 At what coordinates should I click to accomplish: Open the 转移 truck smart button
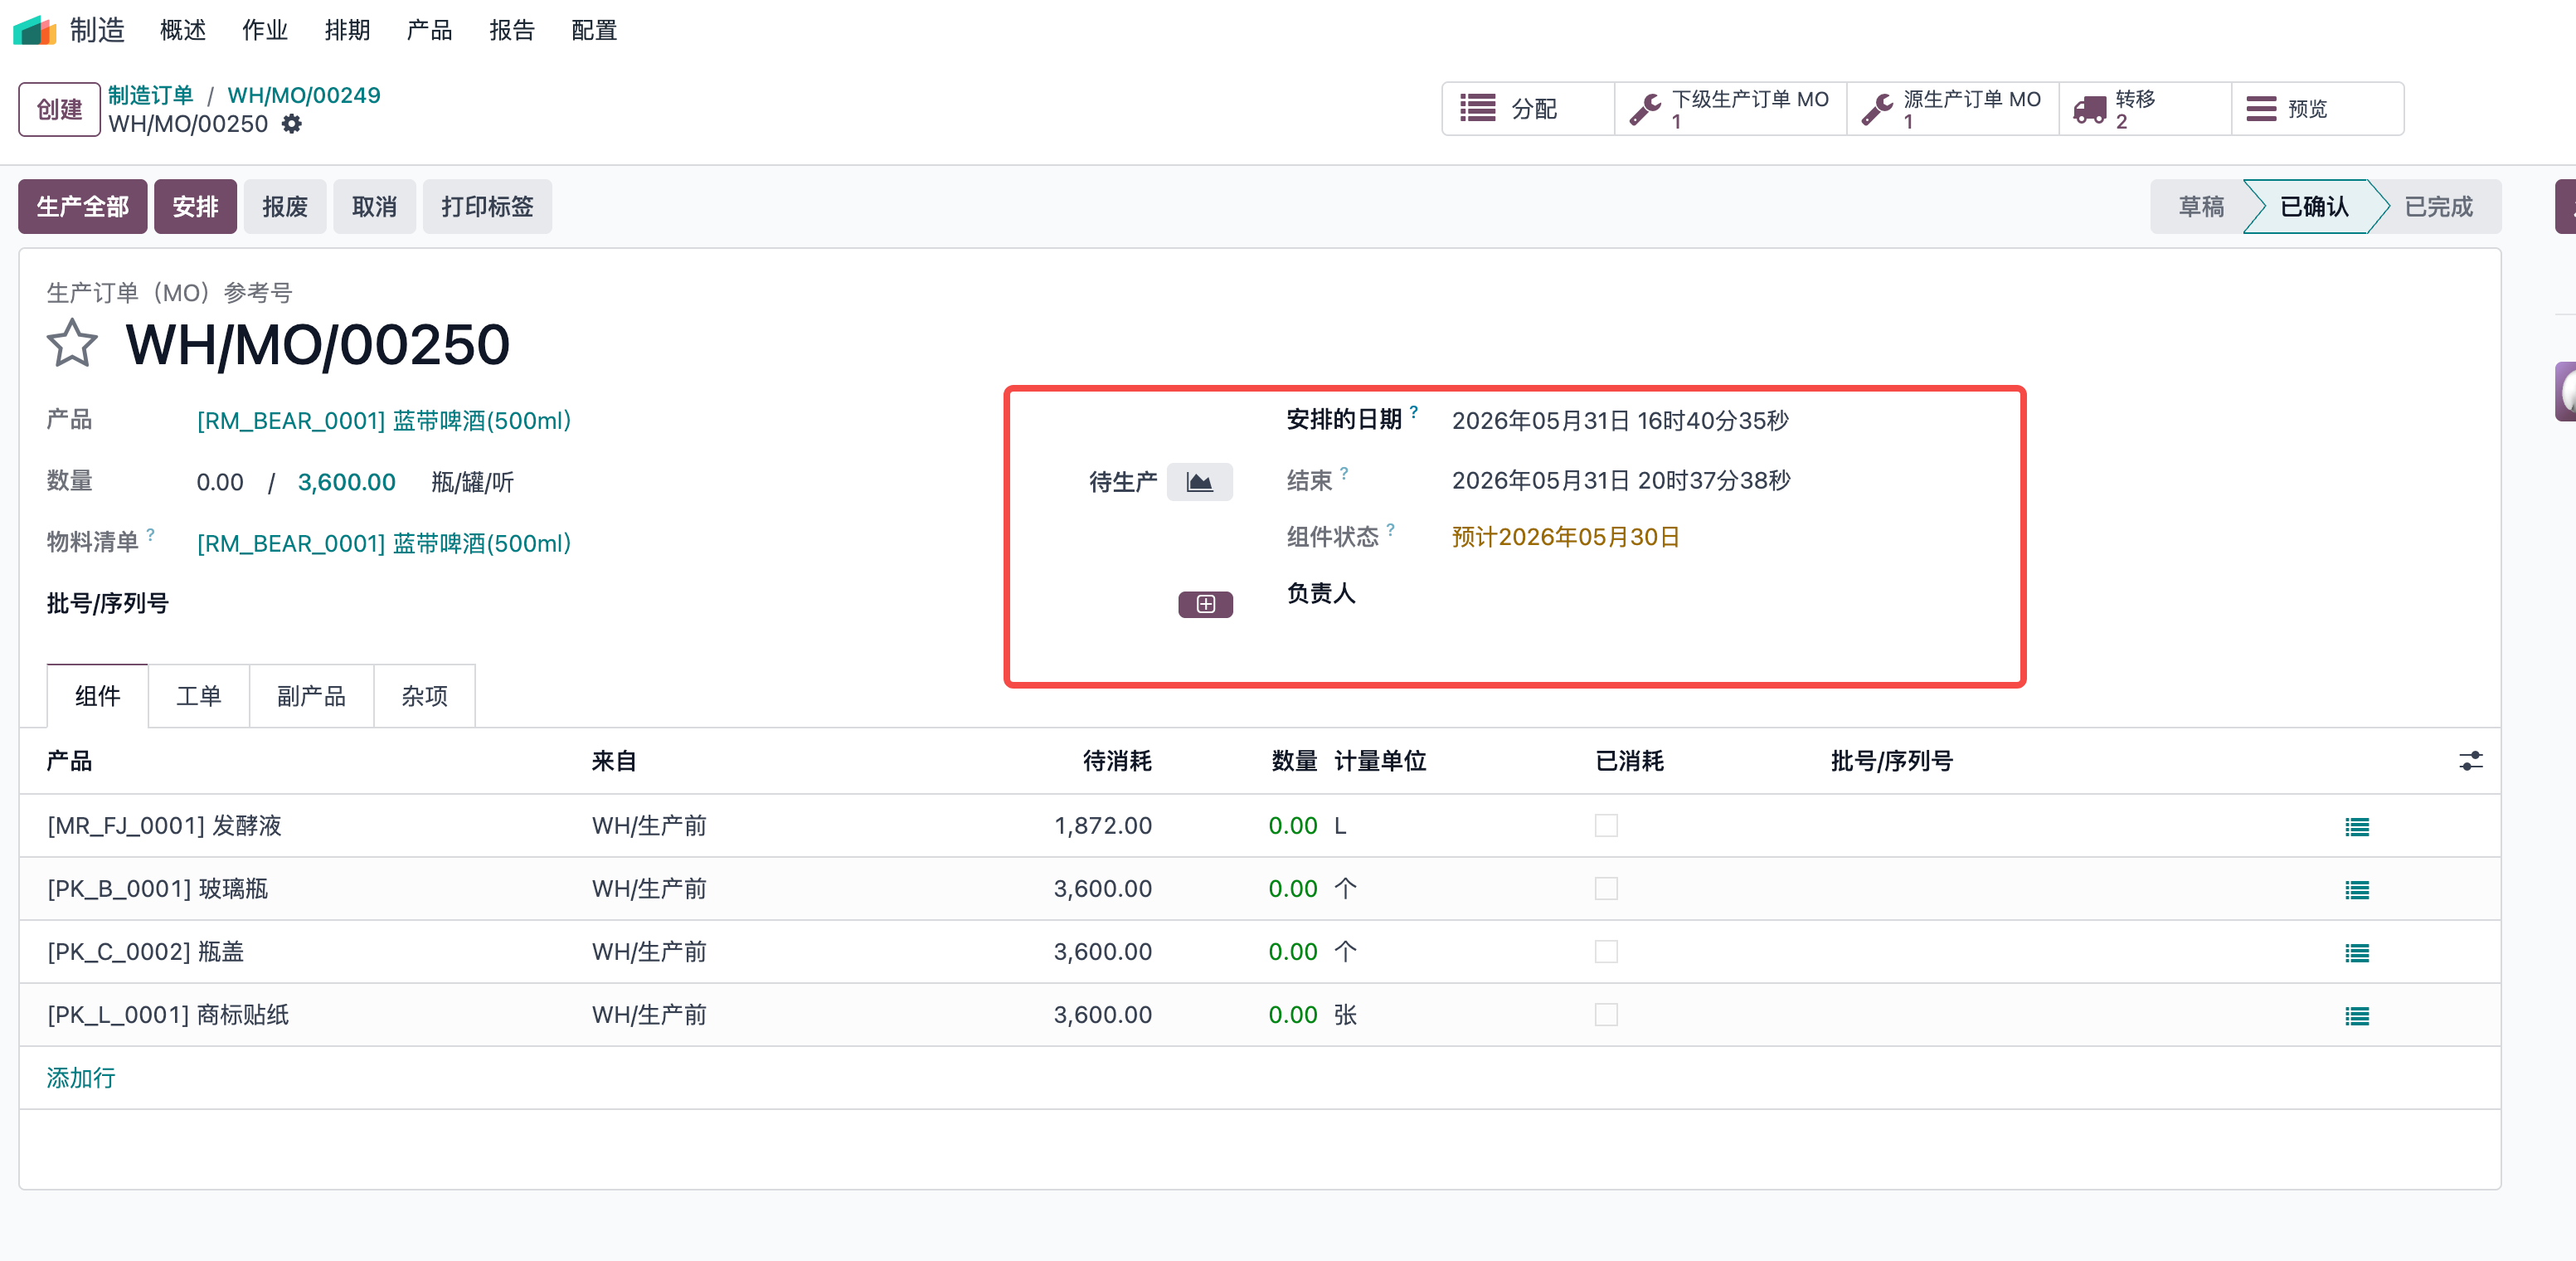point(2145,109)
